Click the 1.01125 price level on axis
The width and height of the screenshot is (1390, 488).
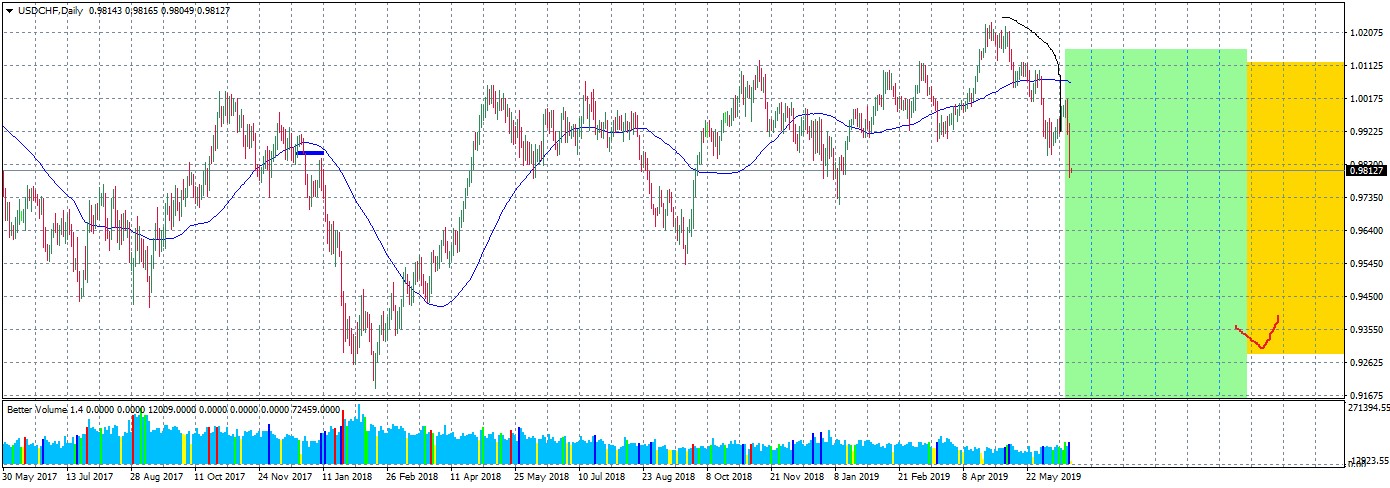pos(1365,66)
